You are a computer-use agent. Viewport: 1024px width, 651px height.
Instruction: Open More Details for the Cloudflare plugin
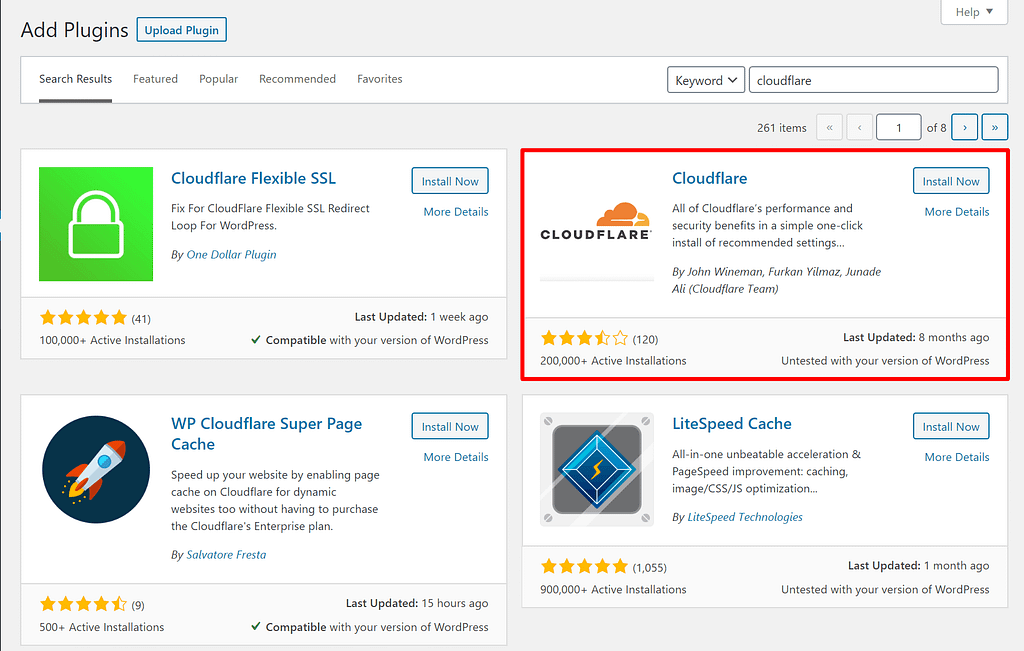click(956, 211)
